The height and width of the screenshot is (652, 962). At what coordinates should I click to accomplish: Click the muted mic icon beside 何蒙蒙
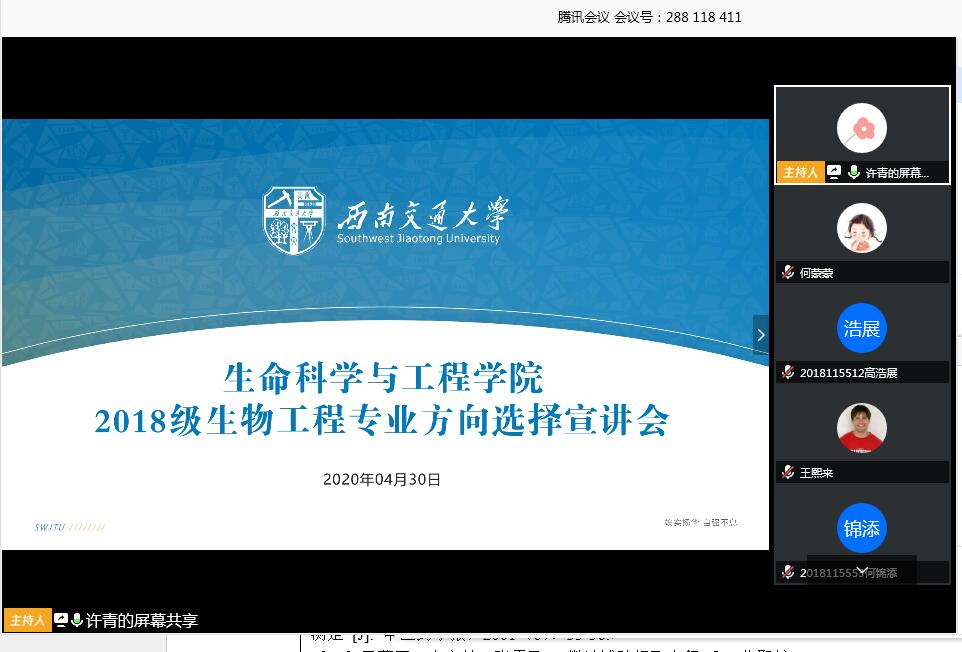(x=788, y=272)
